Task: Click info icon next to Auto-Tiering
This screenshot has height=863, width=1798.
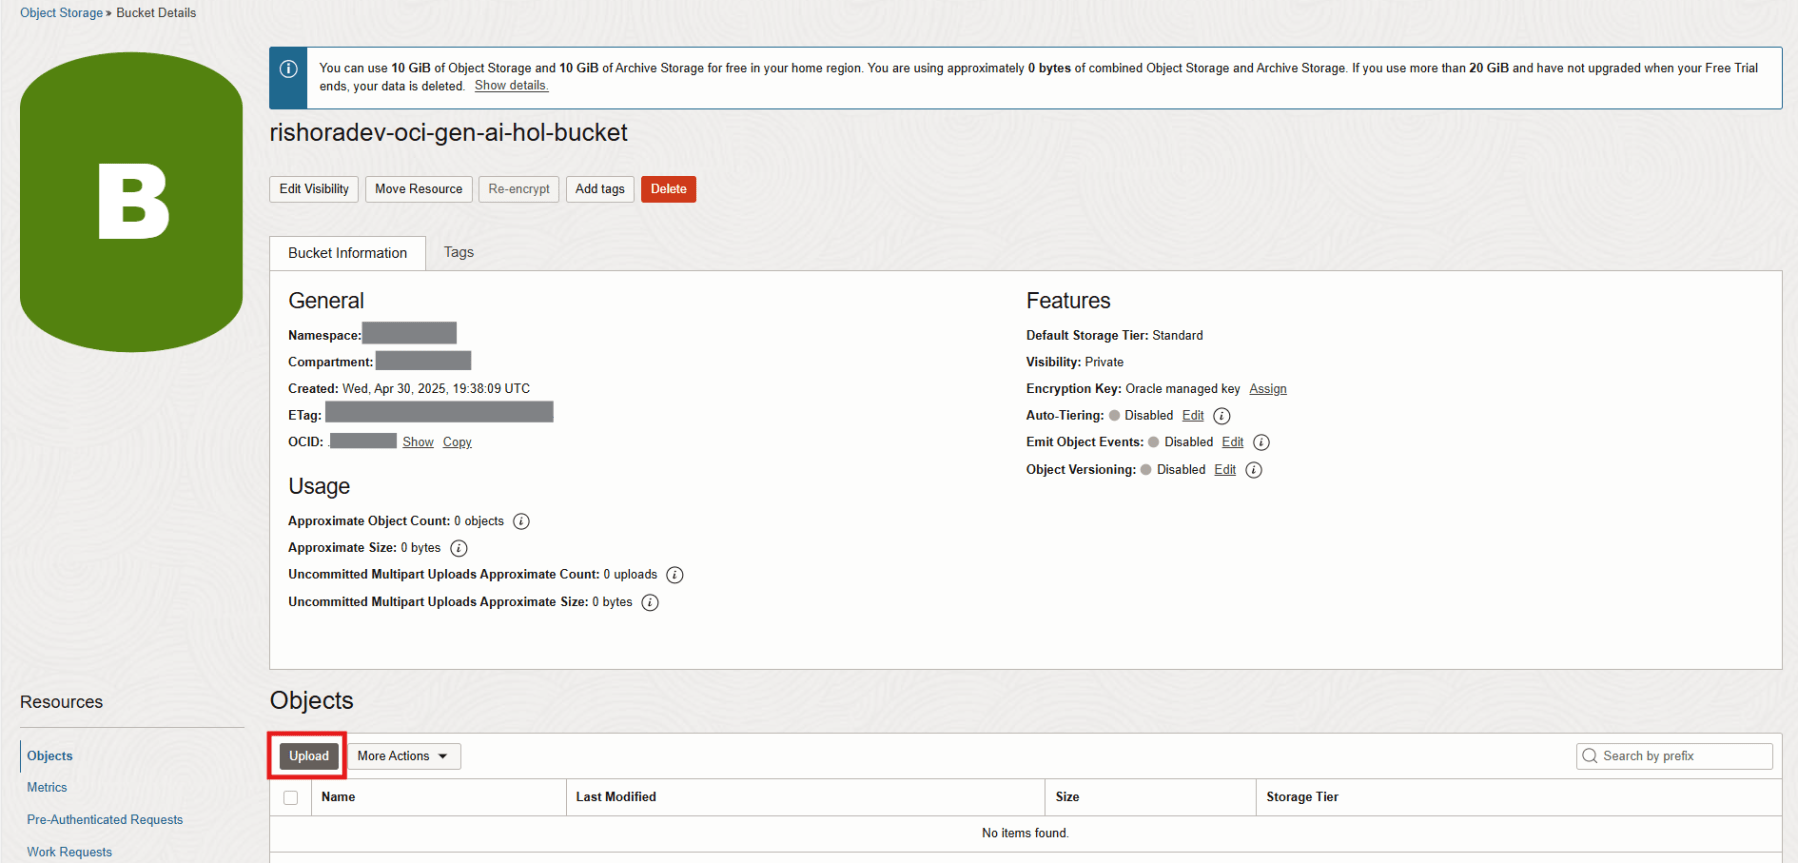Action: (x=1221, y=416)
